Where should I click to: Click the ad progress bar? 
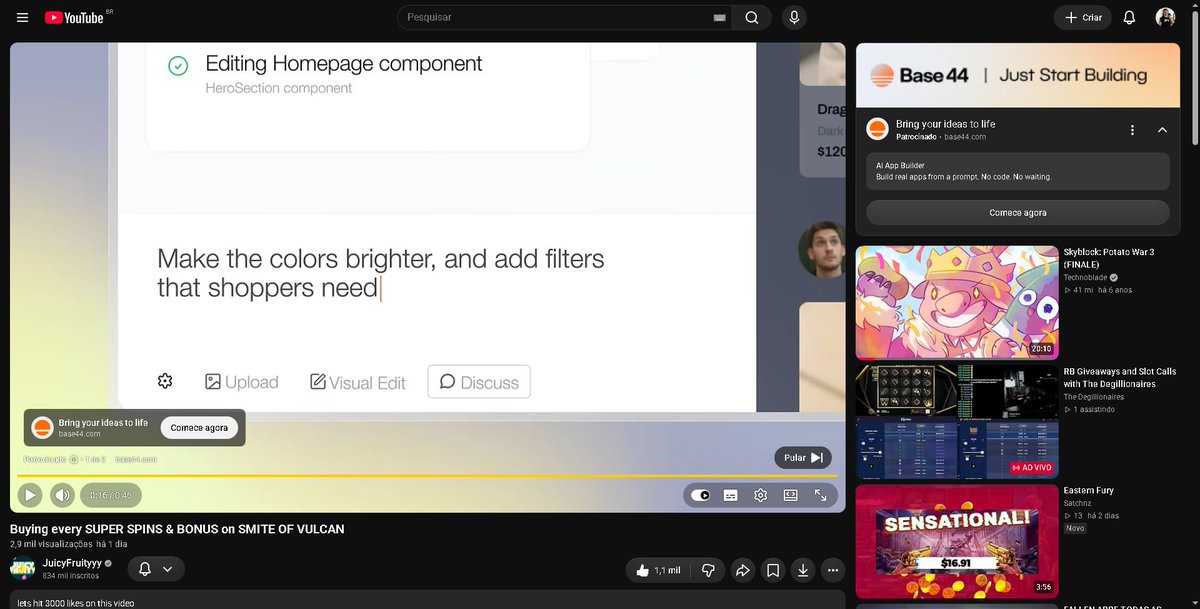tap(427, 475)
